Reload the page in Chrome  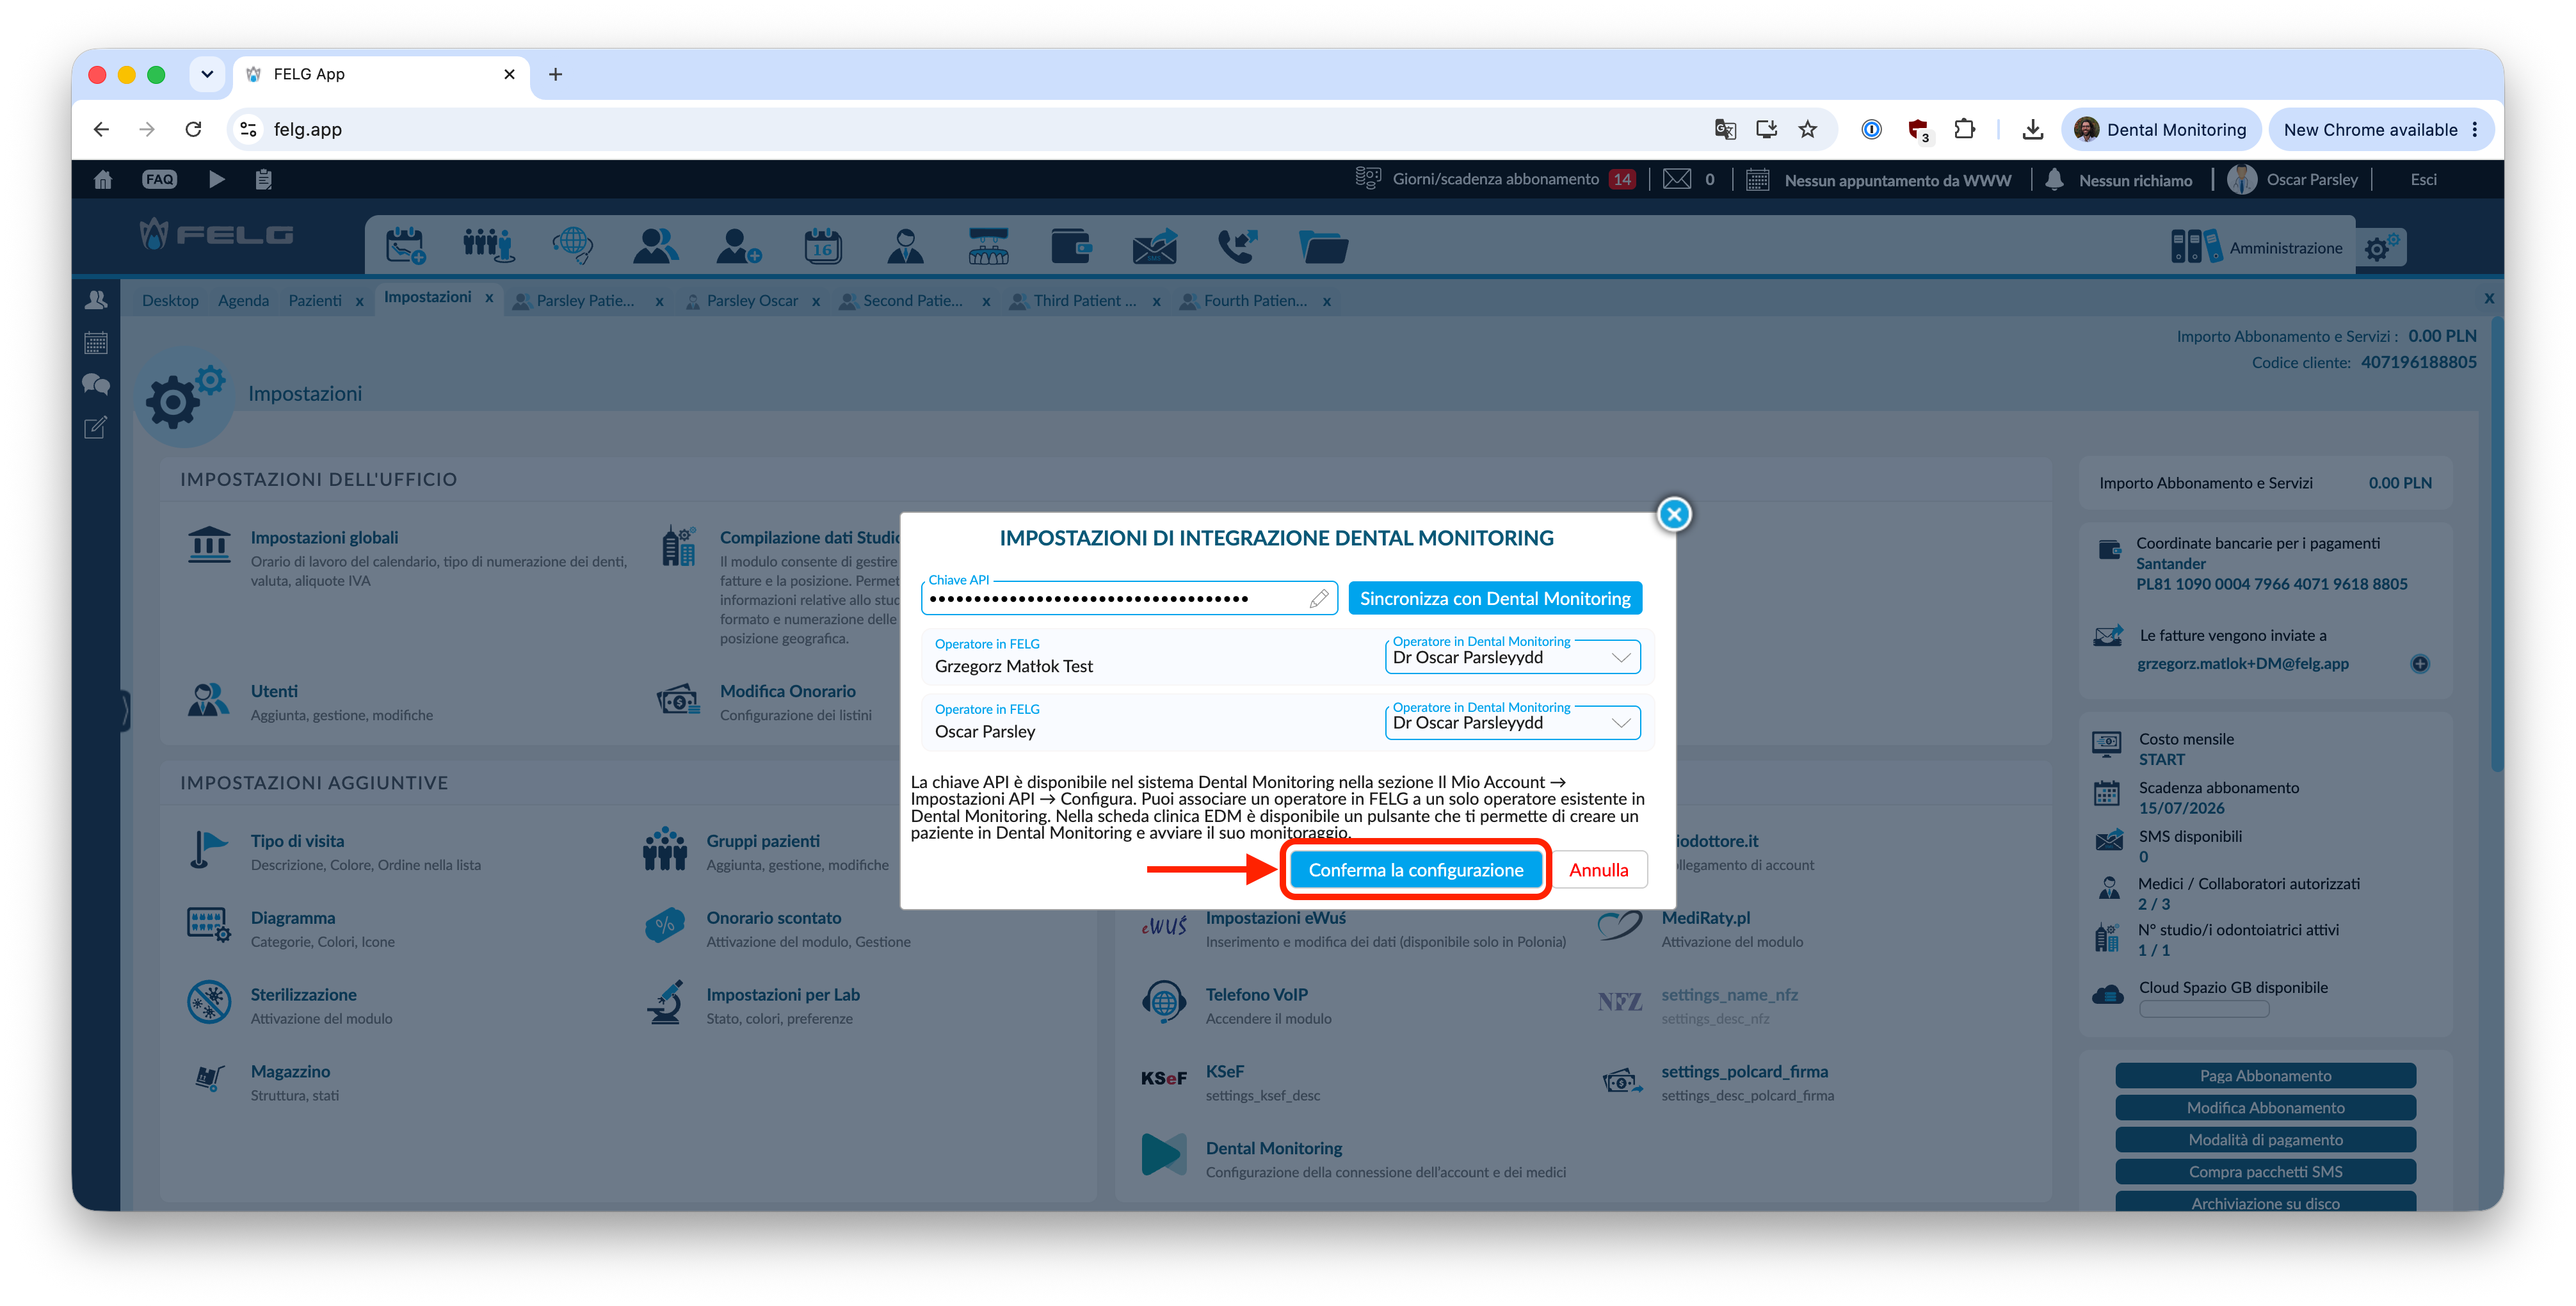tap(193, 129)
